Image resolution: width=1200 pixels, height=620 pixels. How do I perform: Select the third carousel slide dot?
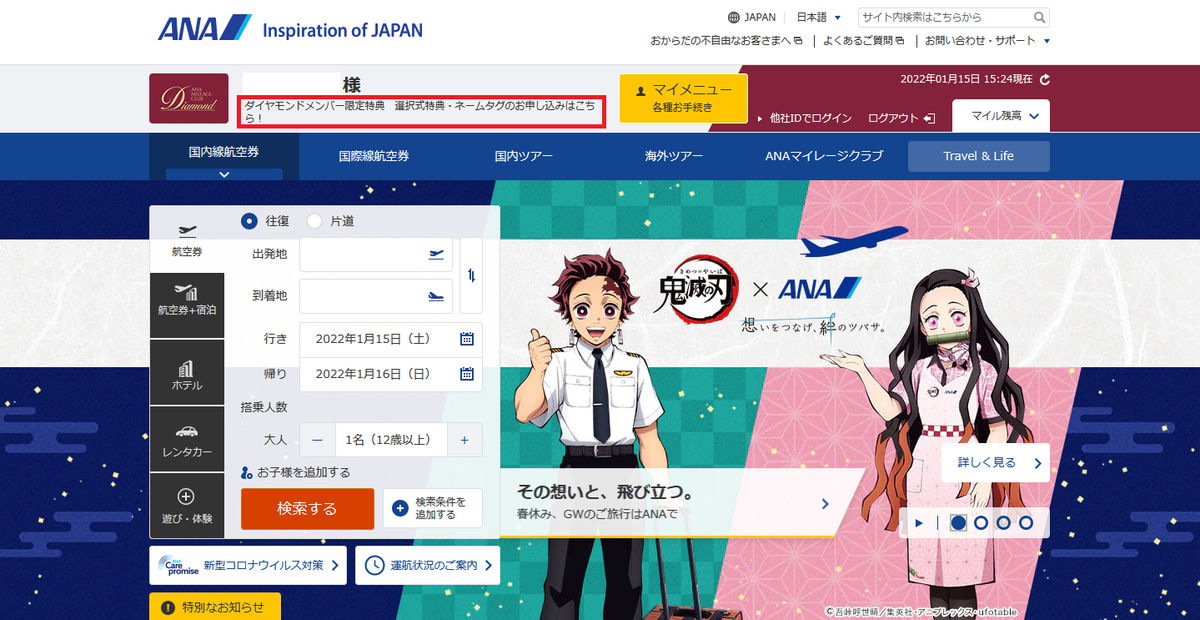[1003, 522]
